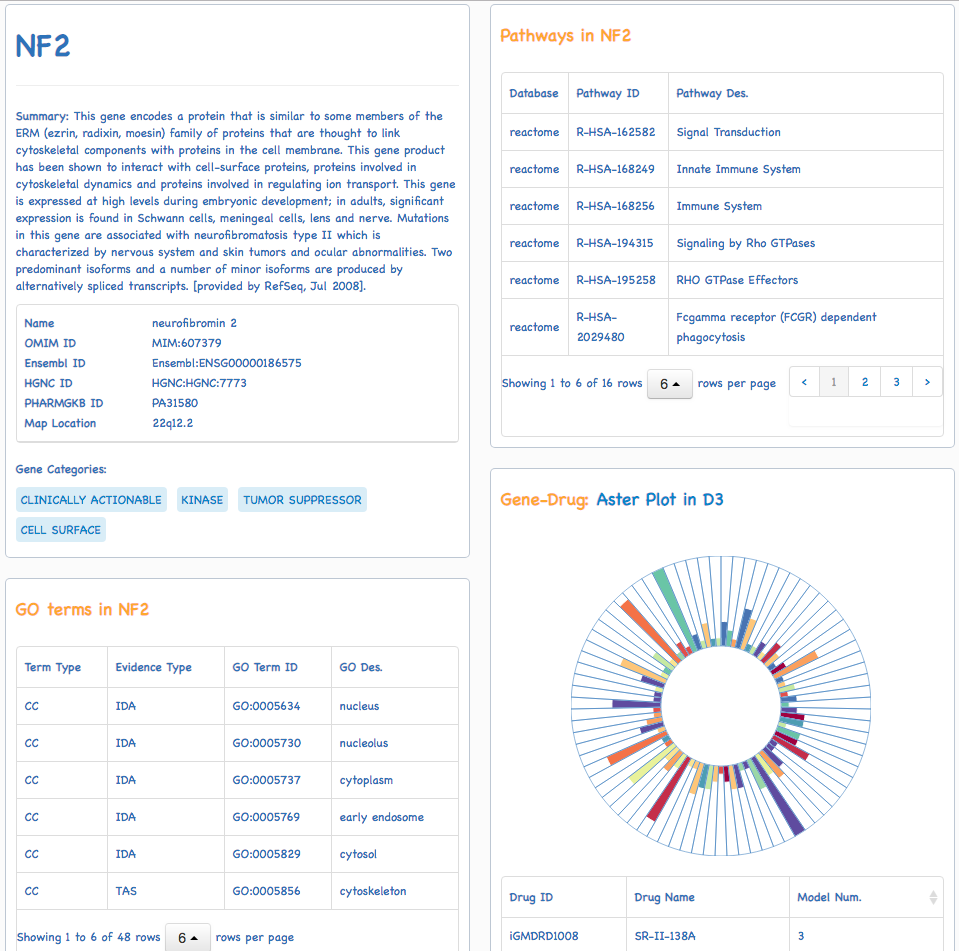Select the KINASE gene category badge
The height and width of the screenshot is (951, 959).
(x=202, y=500)
